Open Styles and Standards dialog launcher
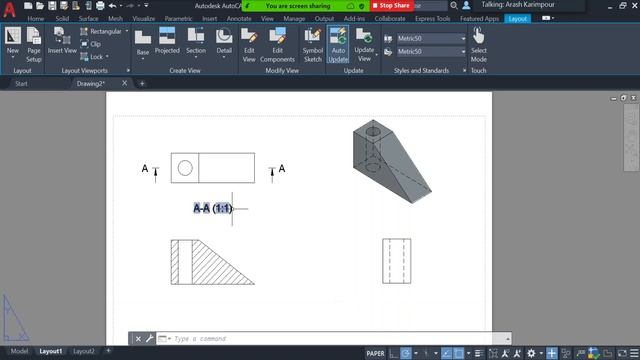640x360 pixels. coord(464,71)
